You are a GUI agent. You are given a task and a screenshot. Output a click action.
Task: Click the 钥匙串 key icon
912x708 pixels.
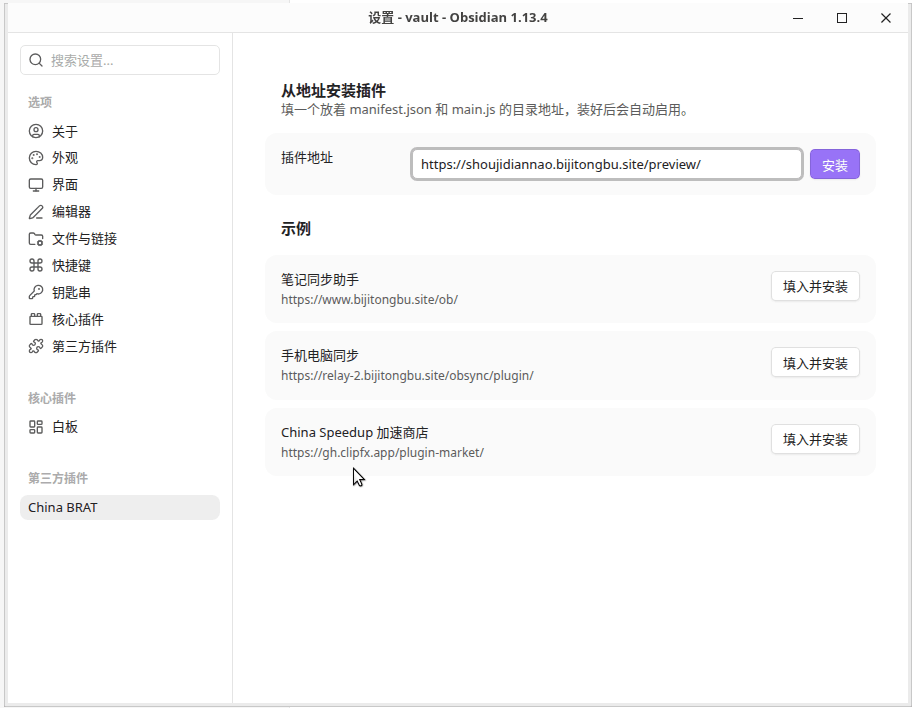(36, 292)
